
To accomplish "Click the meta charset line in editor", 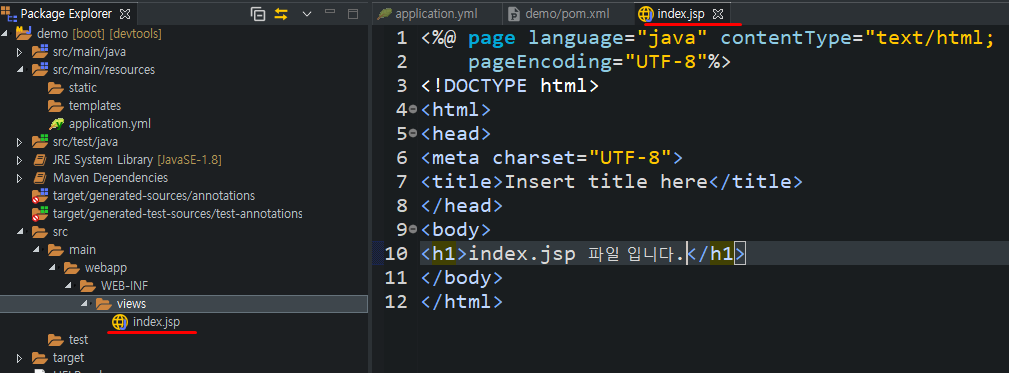I will point(551,158).
